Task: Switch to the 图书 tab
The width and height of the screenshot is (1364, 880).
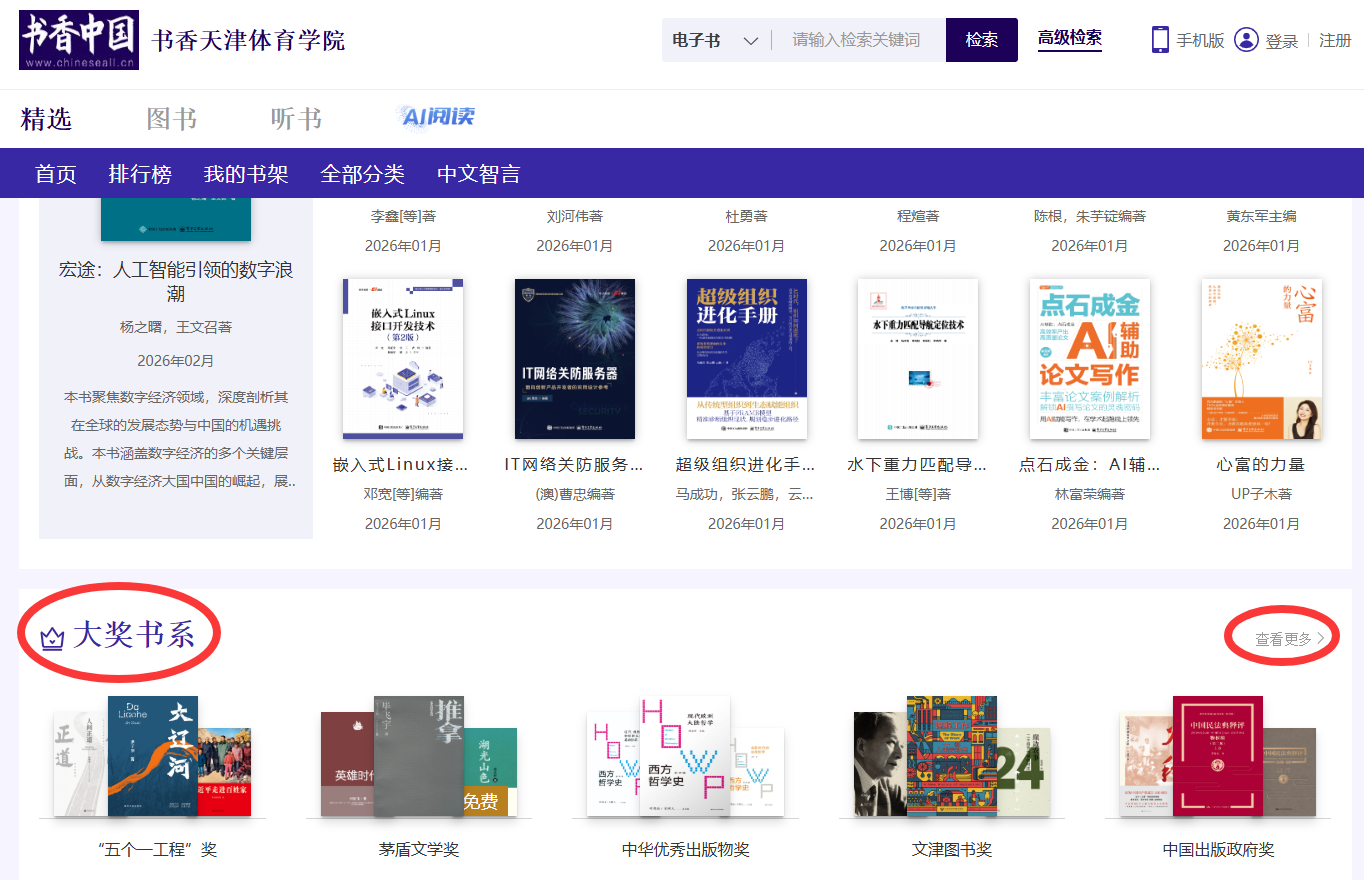Action: [x=172, y=119]
